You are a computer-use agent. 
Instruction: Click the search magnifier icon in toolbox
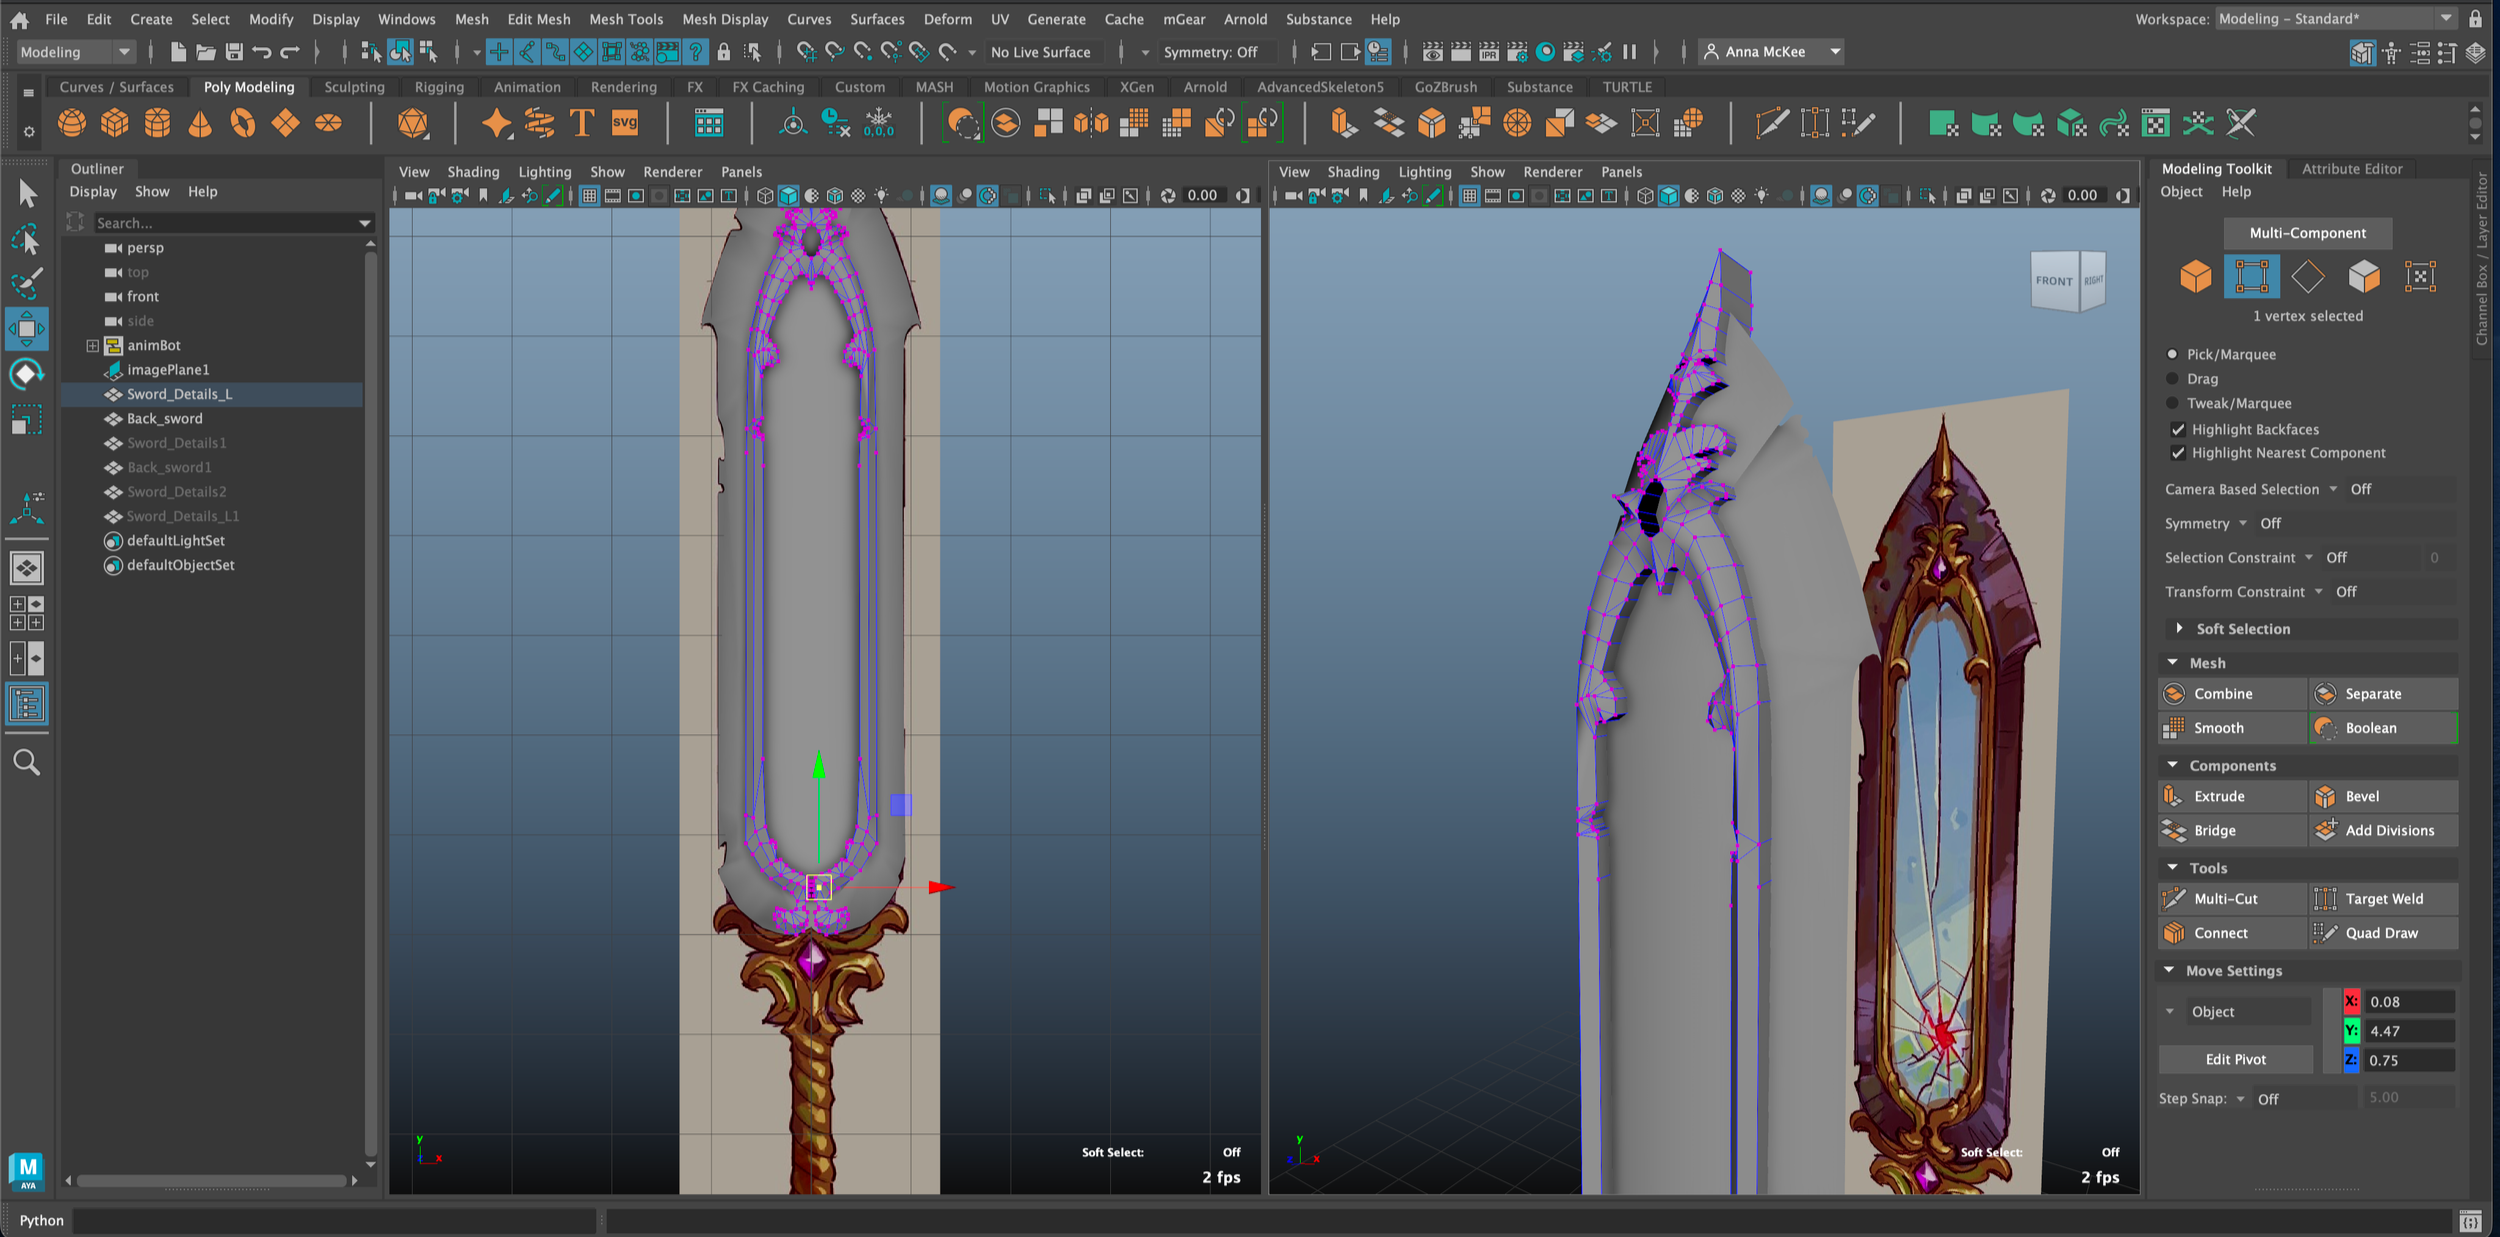(x=27, y=764)
